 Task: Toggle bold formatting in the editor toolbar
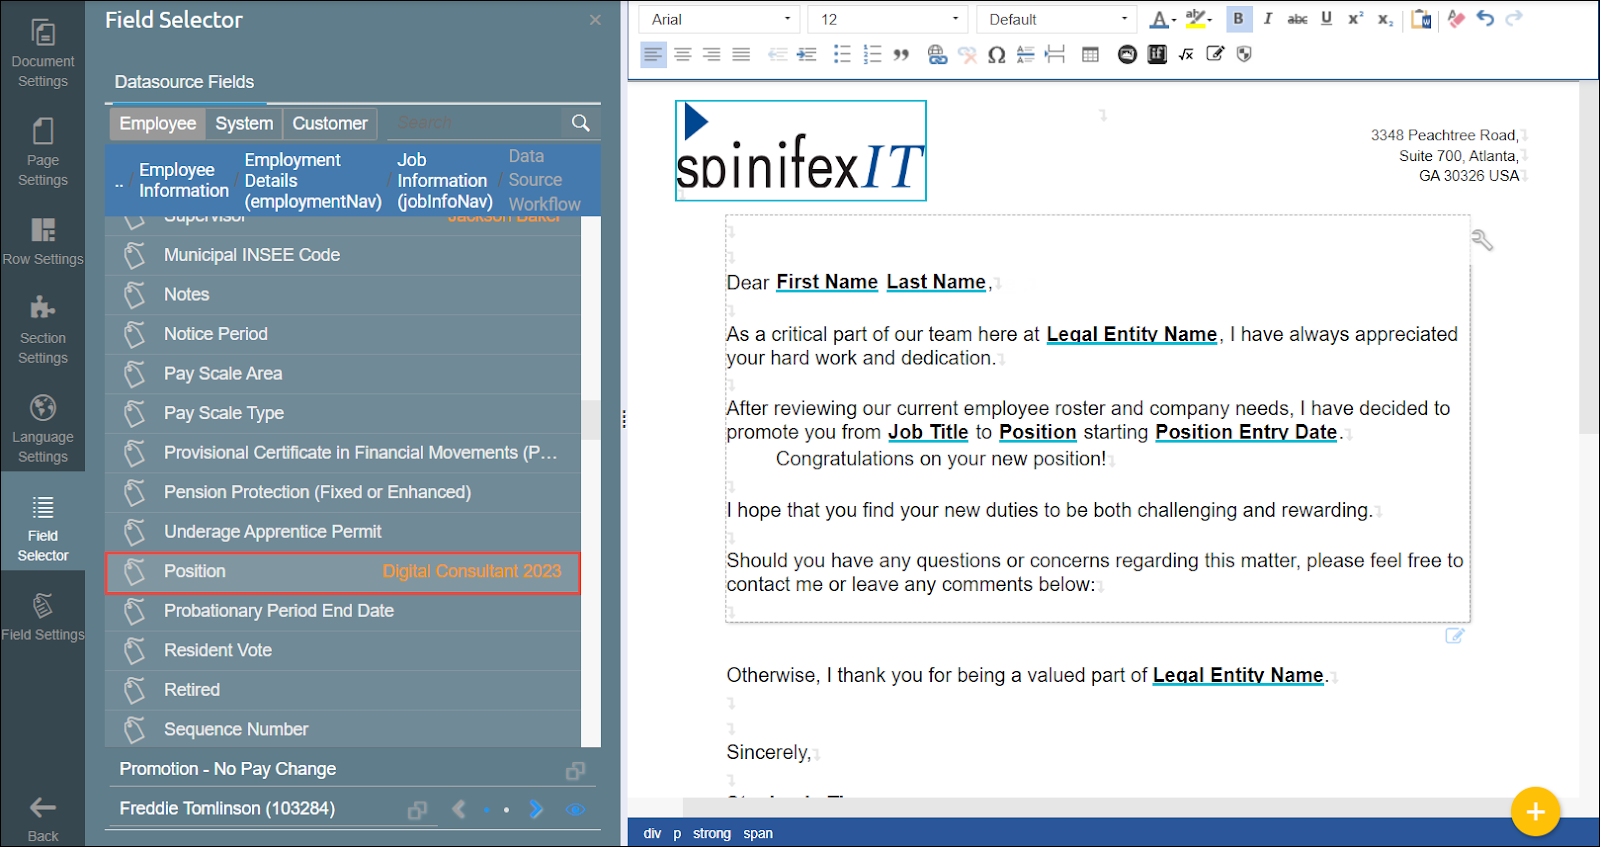tap(1238, 19)
